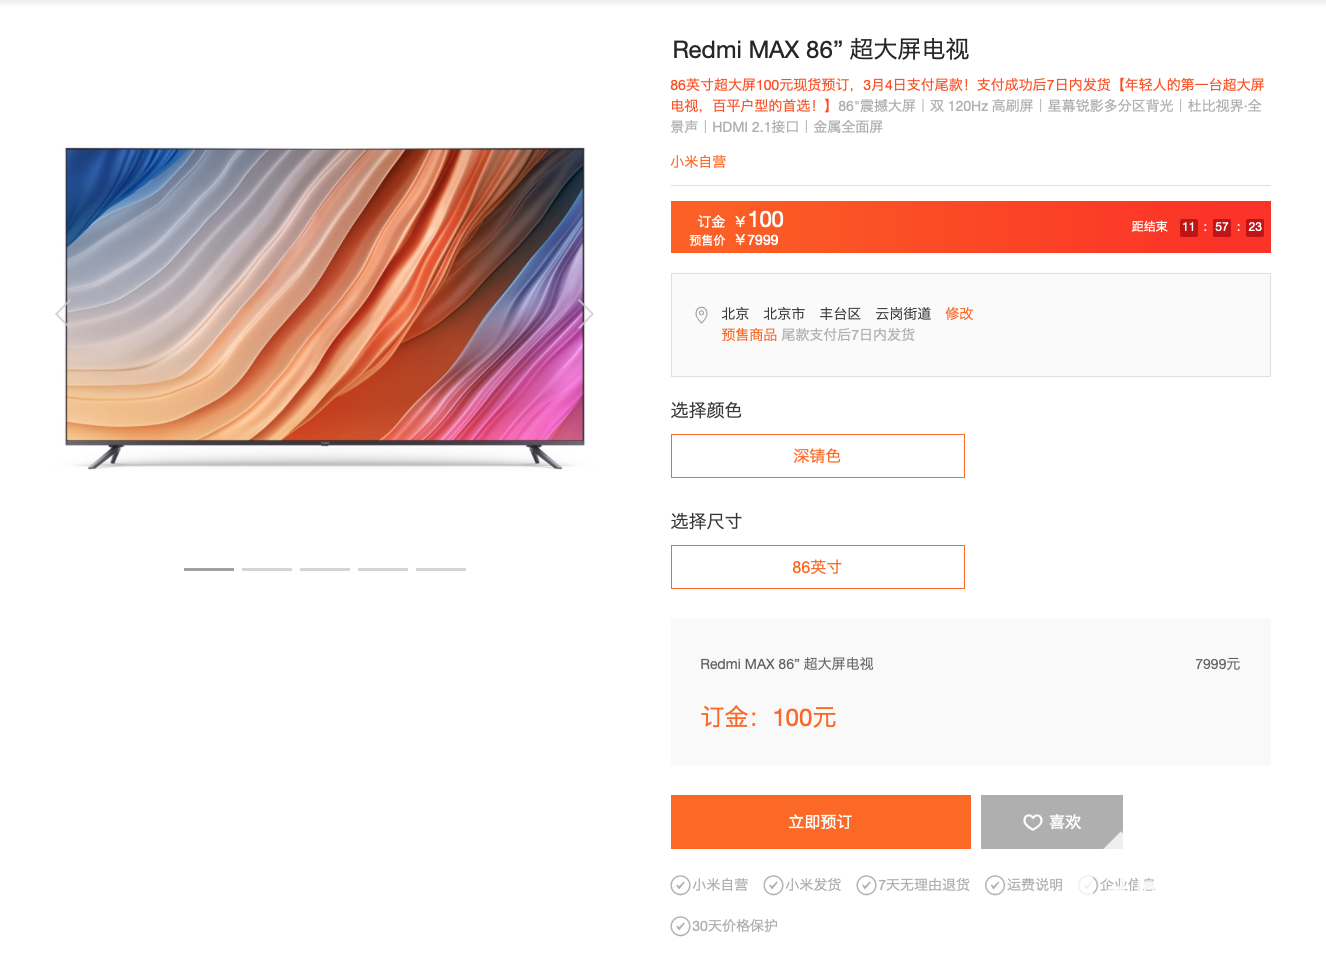Click the location pin icon beside 北京
Screen dimensions: 1326x960
pos(701,315)
